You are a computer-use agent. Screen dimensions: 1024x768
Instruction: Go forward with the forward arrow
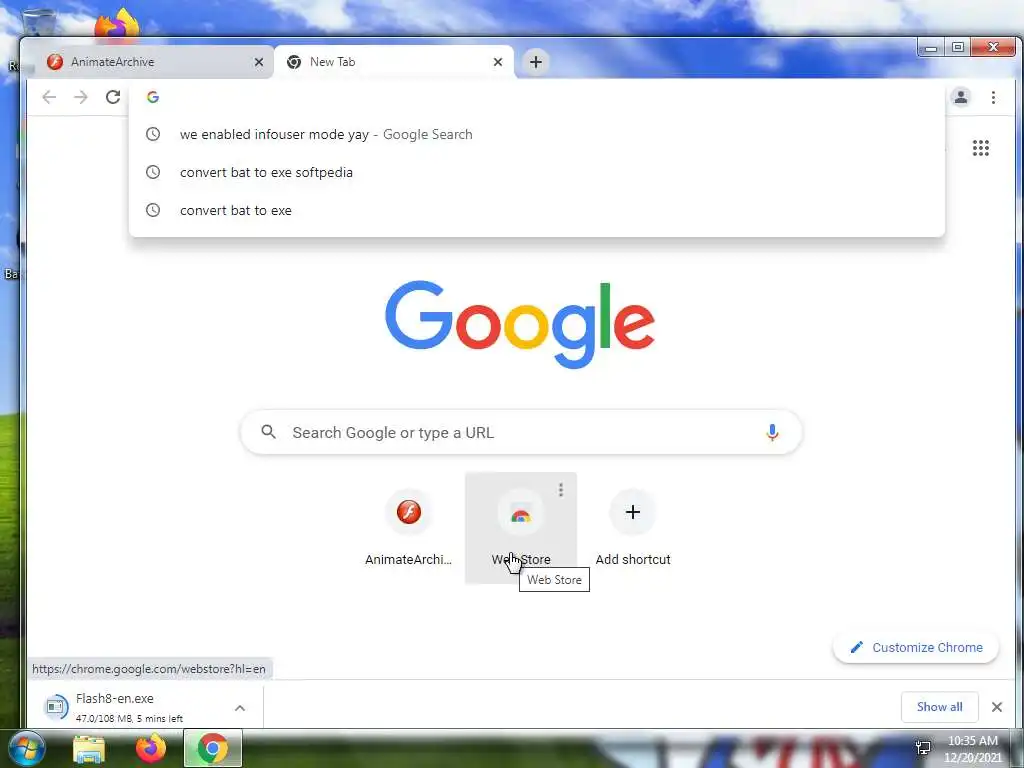(x=81, y=97)
